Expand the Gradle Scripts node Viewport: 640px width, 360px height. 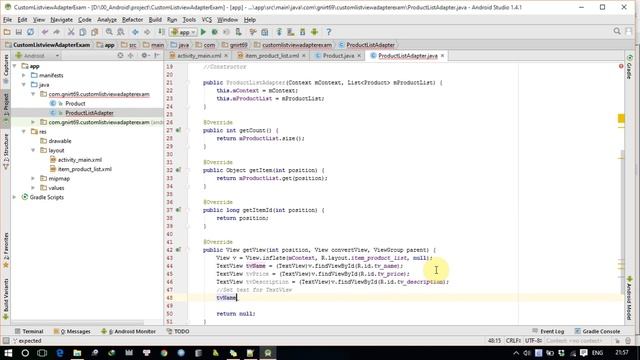tap(15, 198)
